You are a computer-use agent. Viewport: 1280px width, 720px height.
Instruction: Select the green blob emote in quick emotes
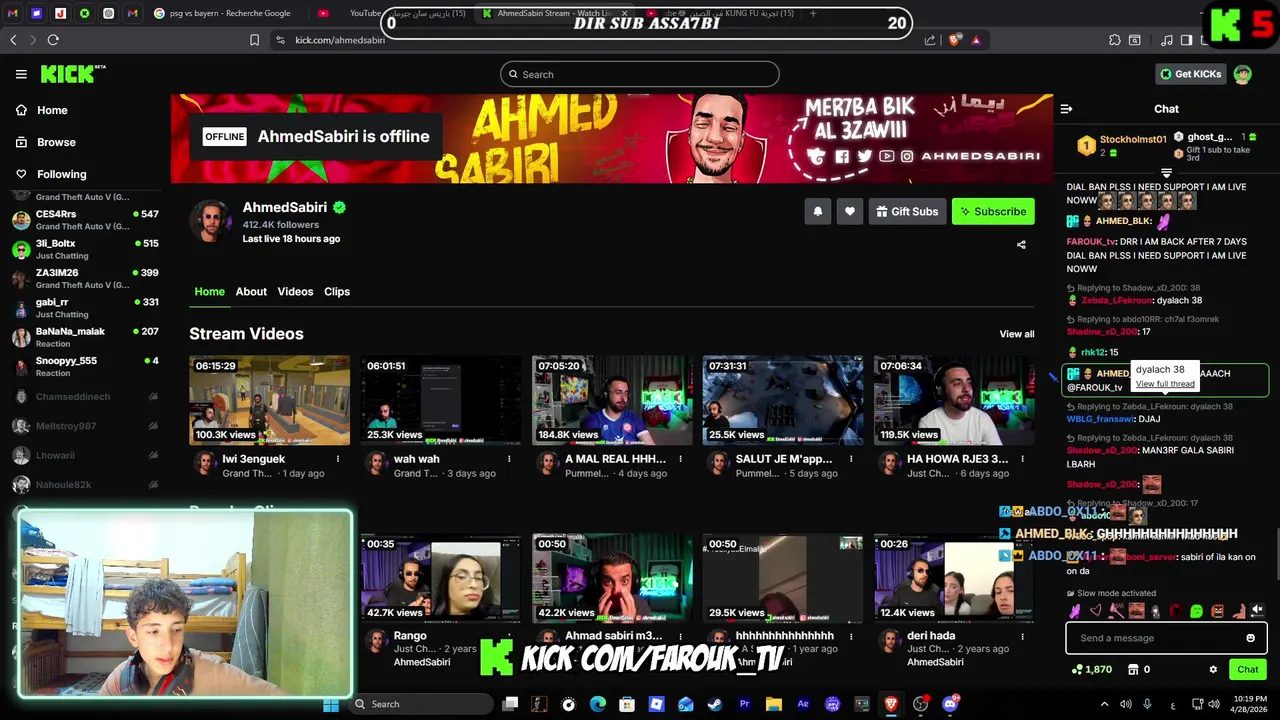click(1196, 611)
